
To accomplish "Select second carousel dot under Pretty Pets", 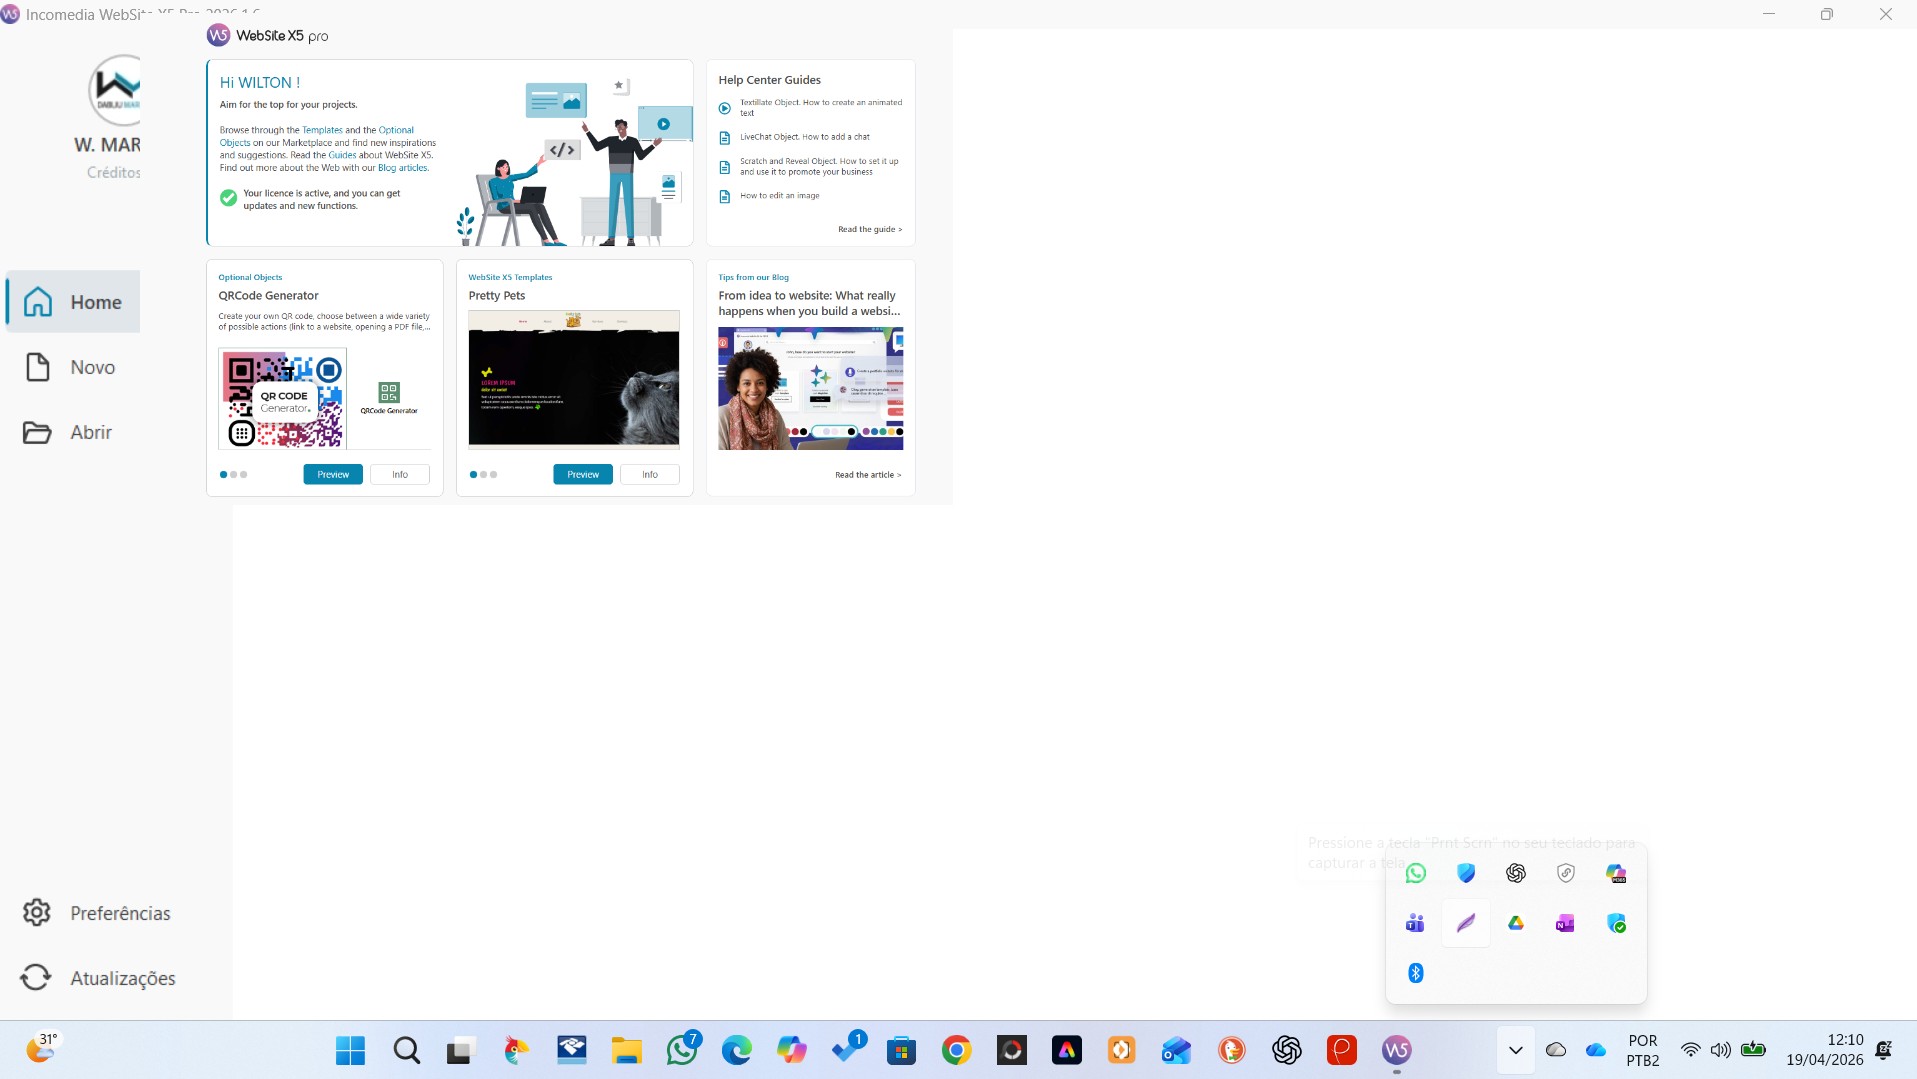I will (483, 475).
